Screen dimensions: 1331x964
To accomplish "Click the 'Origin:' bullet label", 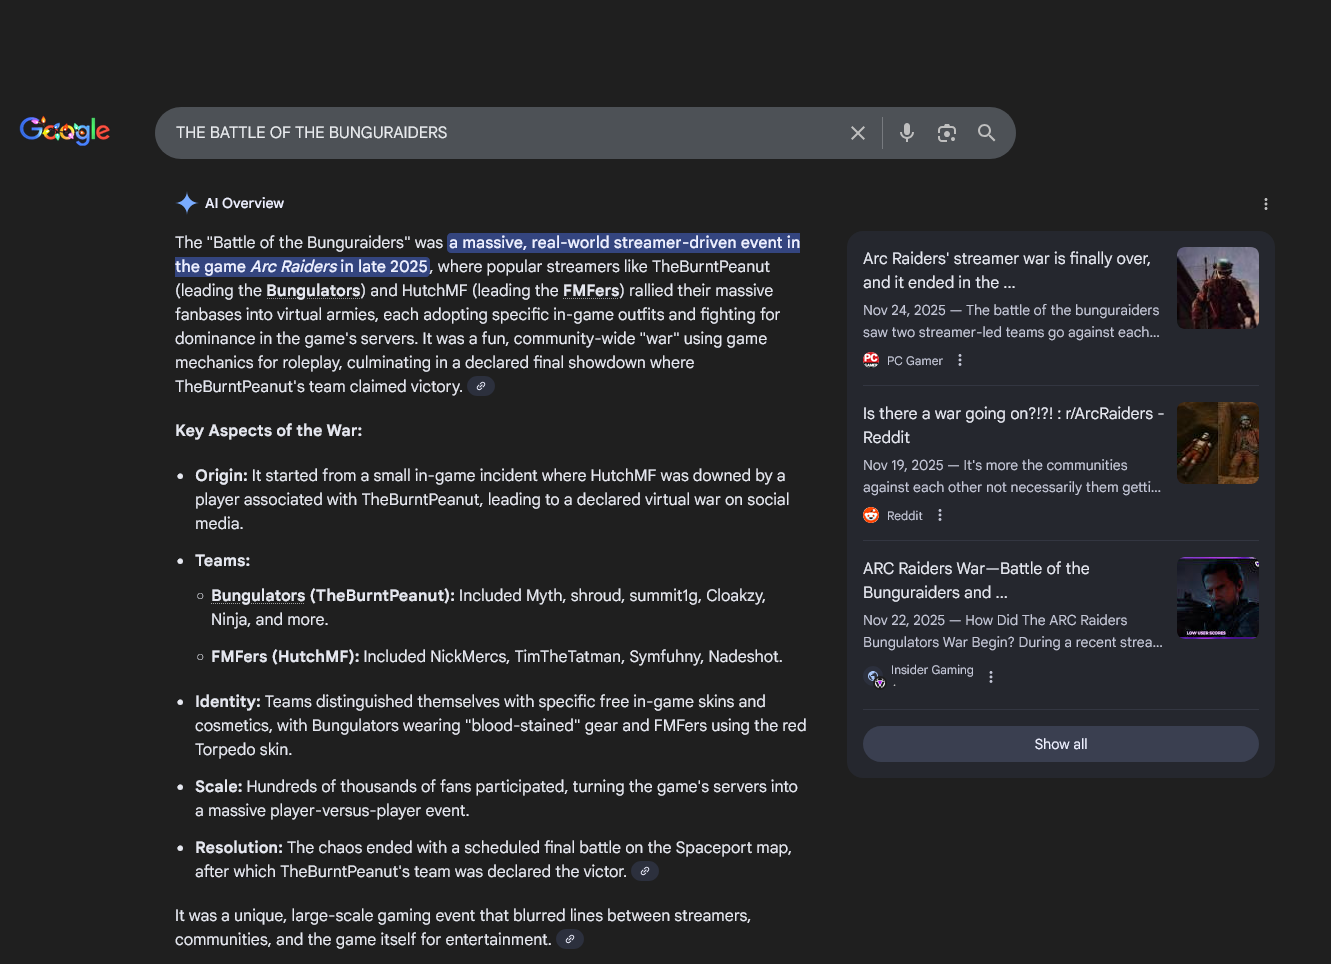I will (x=221, y=476).
